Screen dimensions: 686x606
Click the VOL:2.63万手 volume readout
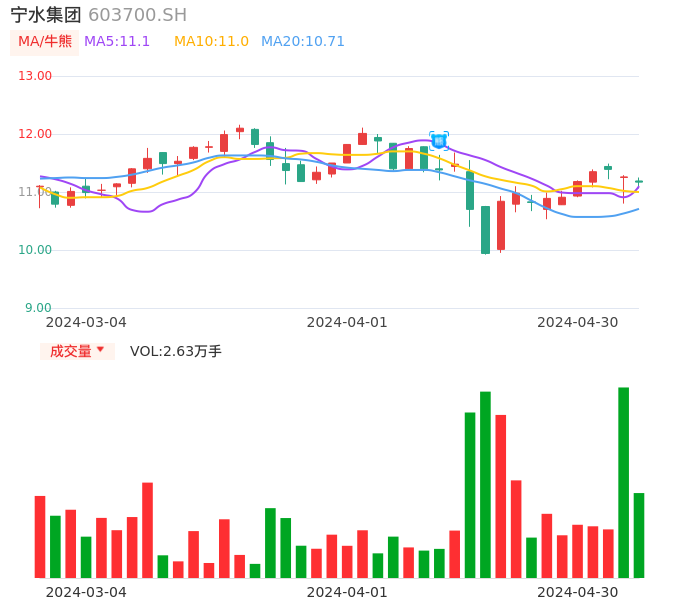[176, 351]
